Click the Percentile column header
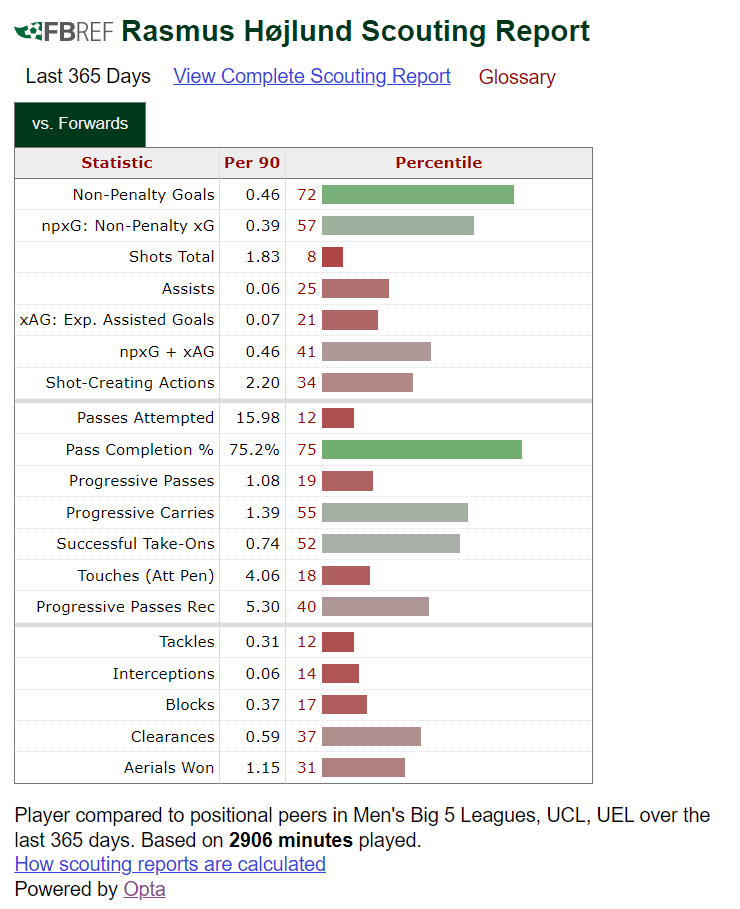Screen dimensions: 740x909 pos(438,163)
